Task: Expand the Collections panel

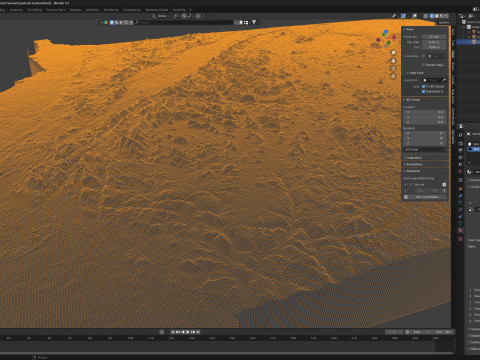Action: (x=413, y=158)
